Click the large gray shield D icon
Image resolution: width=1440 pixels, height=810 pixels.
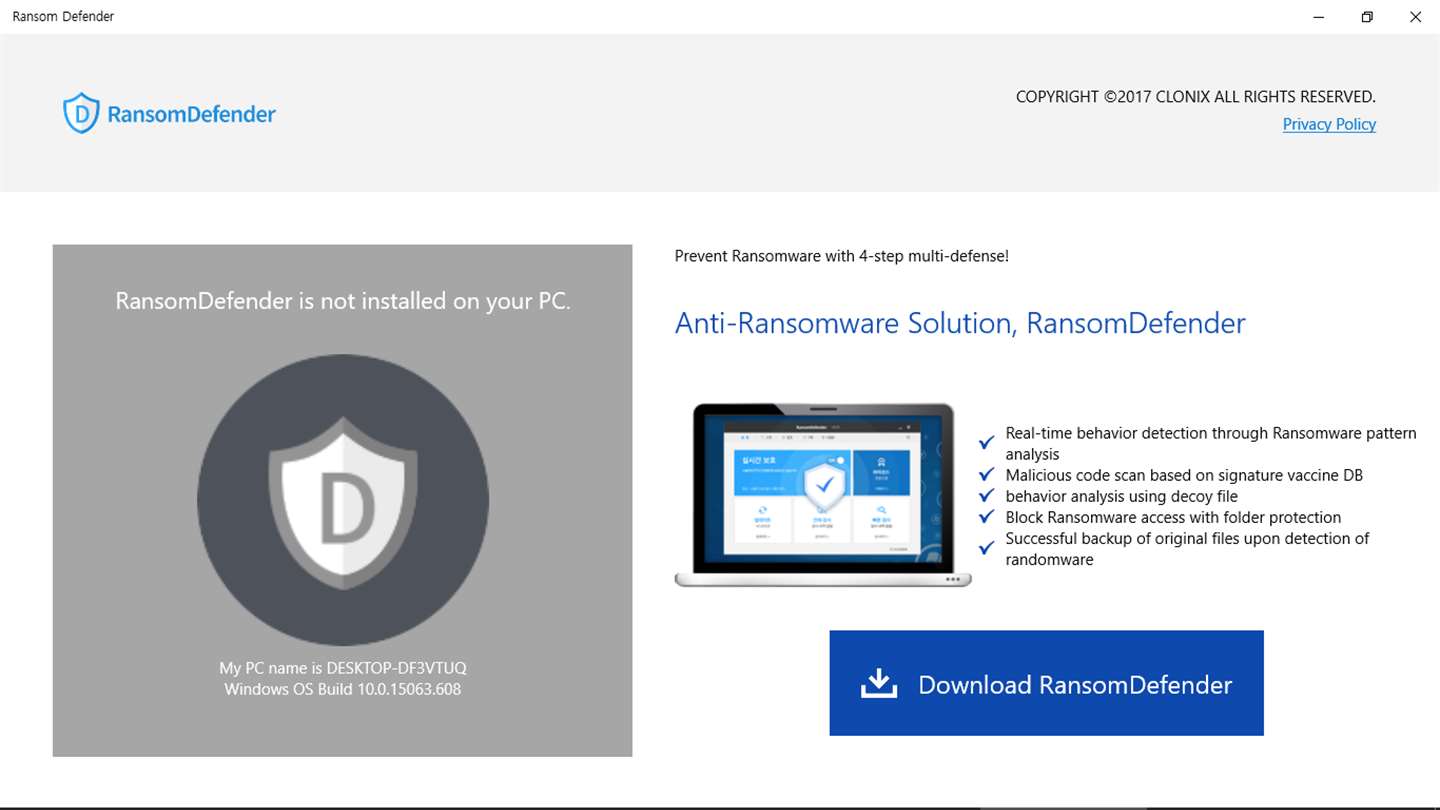pos(343,500)
